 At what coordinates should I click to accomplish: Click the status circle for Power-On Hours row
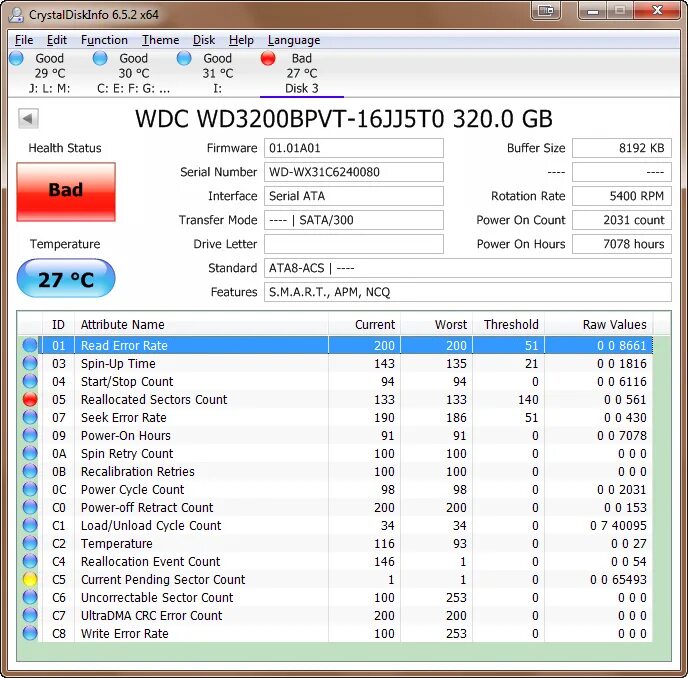pyautogui.click(x=30, y=435)
